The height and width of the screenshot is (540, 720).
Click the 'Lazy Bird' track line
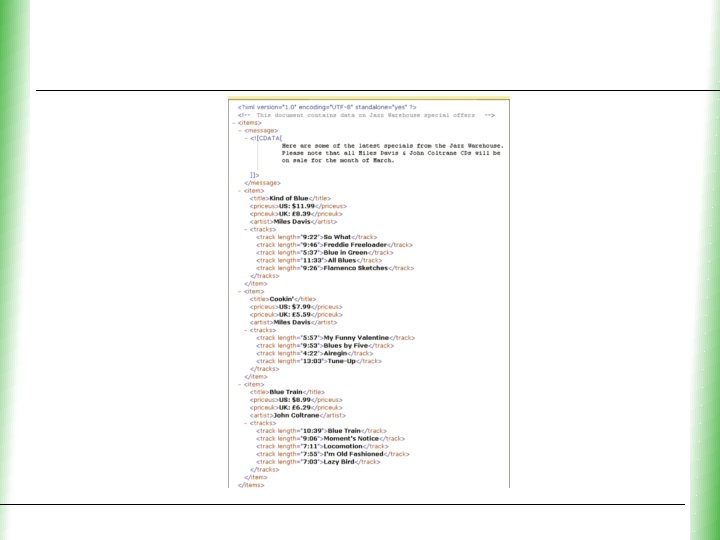pyautogui.click(x=318, y=462)
